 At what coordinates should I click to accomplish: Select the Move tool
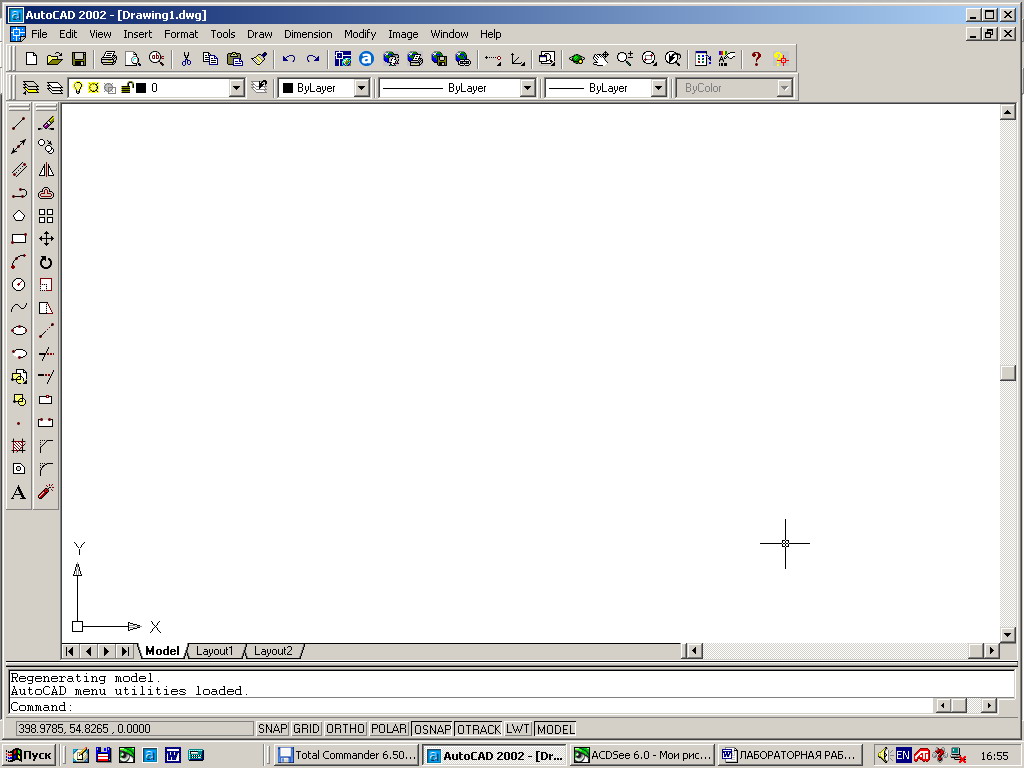coord(46,239)
